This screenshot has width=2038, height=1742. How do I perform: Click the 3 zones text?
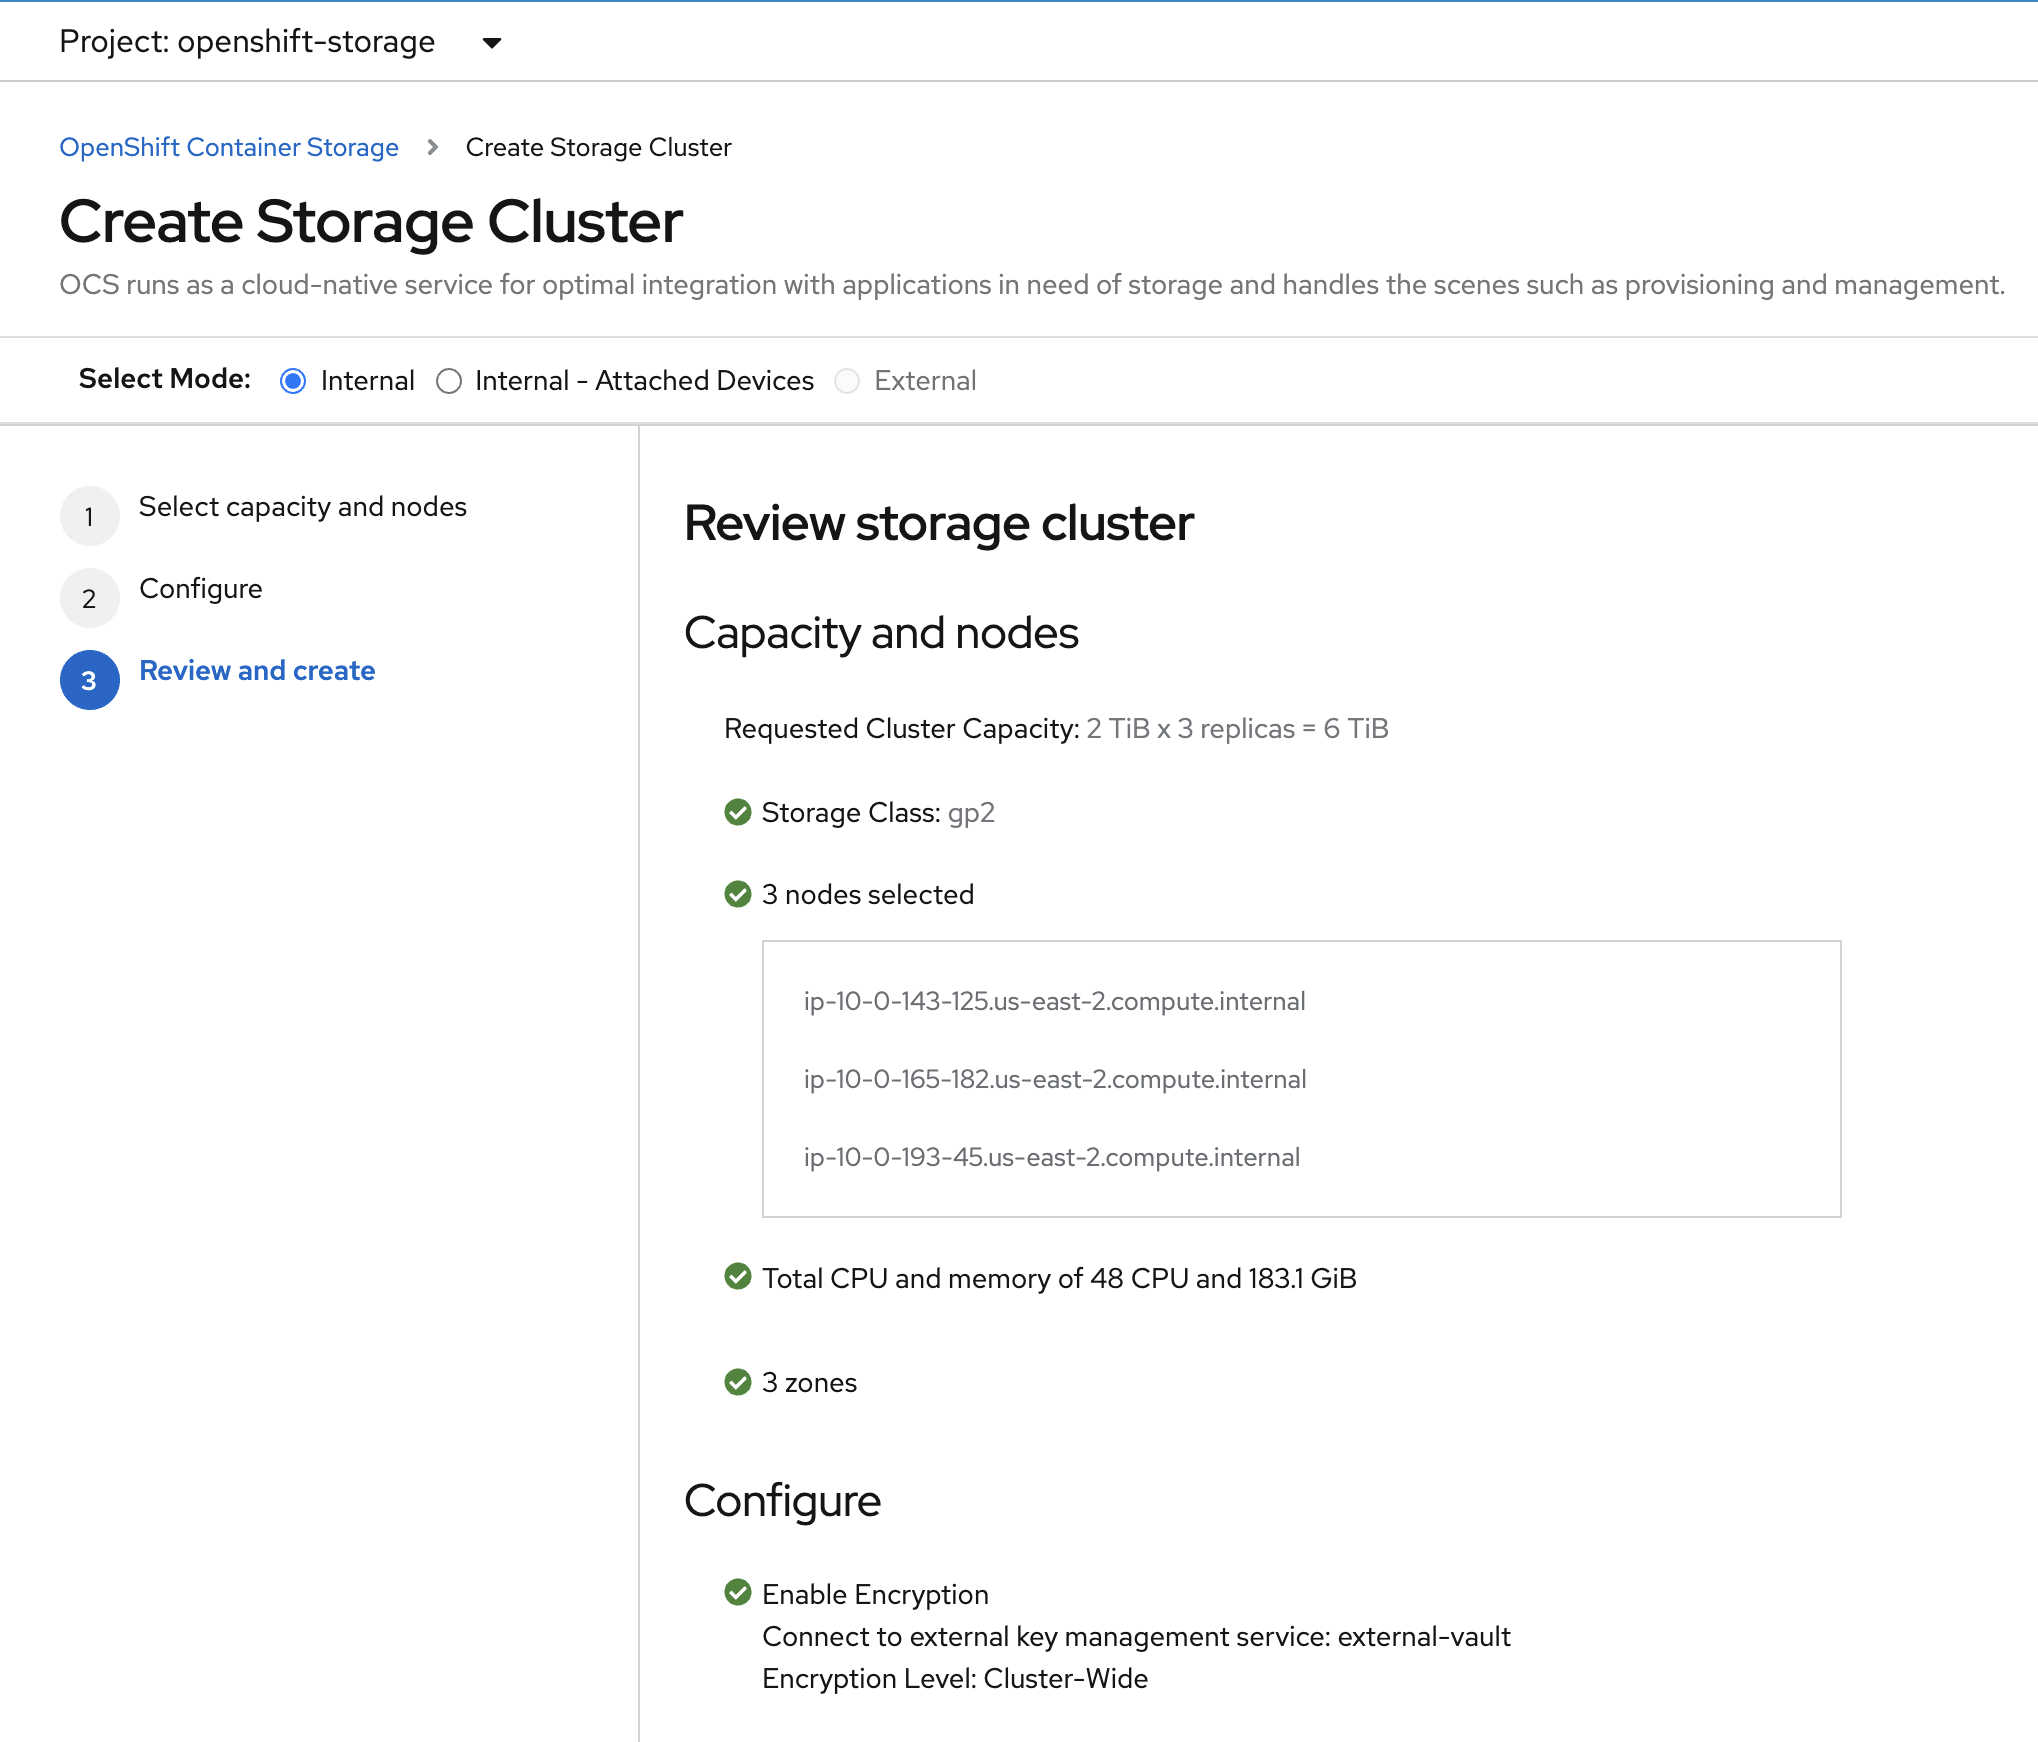pos(809,1383)
